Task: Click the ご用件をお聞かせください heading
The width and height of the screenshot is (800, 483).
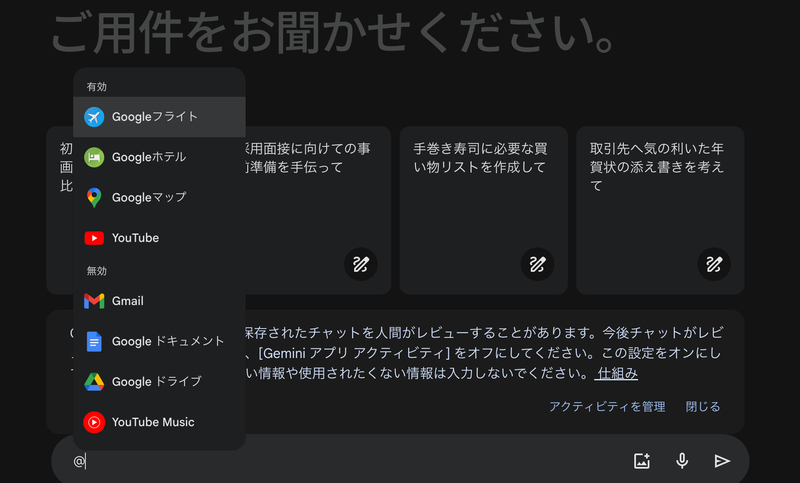Action: coord(334,33)
